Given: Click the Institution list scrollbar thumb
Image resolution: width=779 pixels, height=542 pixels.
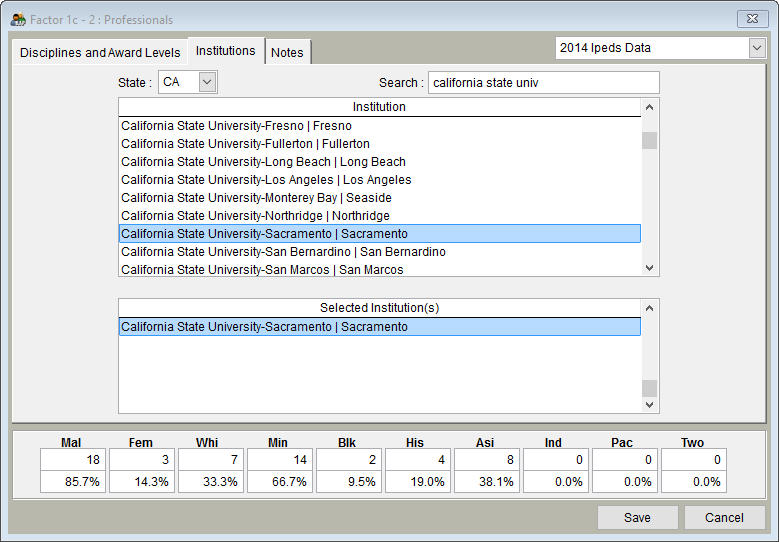Looking at the screenshot, I should coord(649,140).
